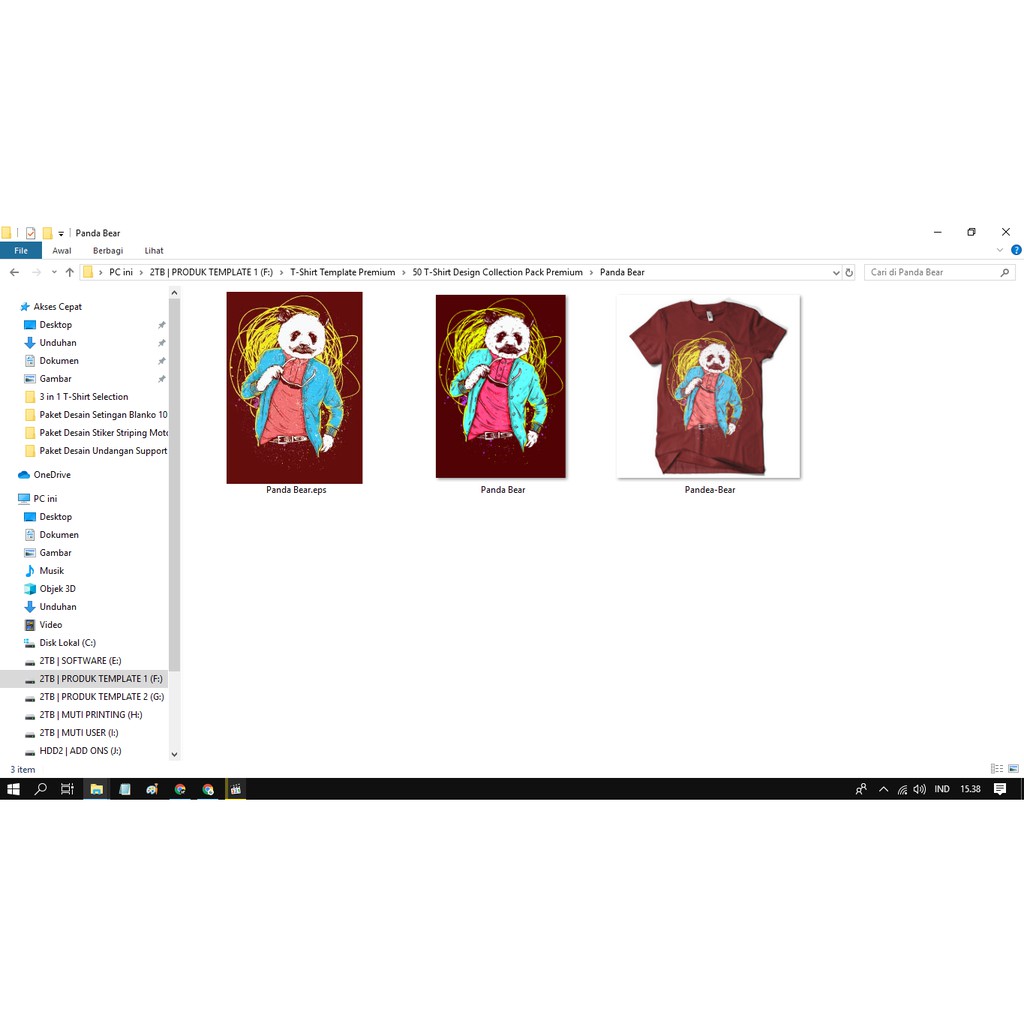Open the Help question mark icon
This screenshot has height=1024, width=1024.
(x=1016, y=250)
